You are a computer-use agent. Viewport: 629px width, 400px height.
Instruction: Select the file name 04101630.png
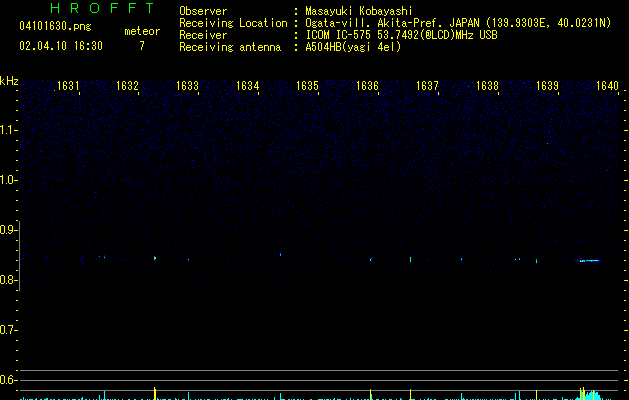pos(56,26)
